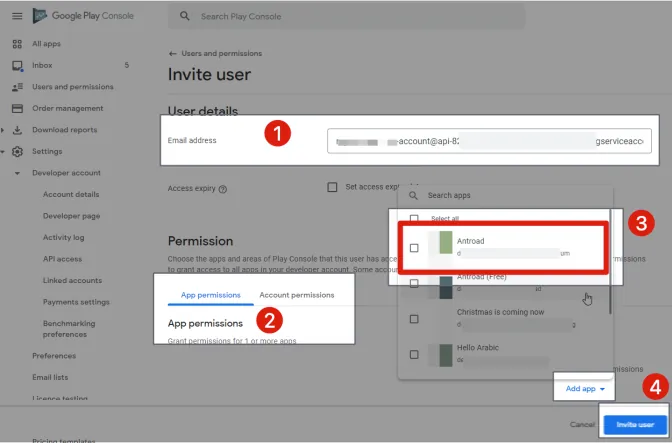Click the back arrow to Users and permissions
The image size is (672, 443).
point(173,54)
